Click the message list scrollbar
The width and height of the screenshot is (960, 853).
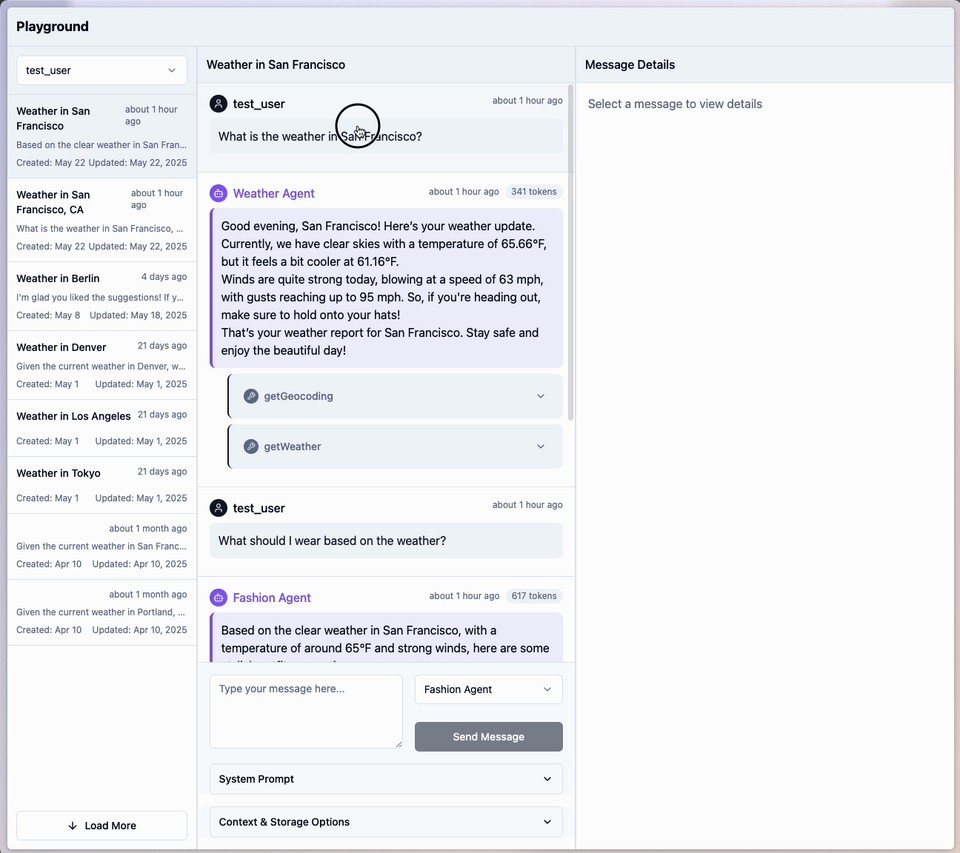point(571,252)
